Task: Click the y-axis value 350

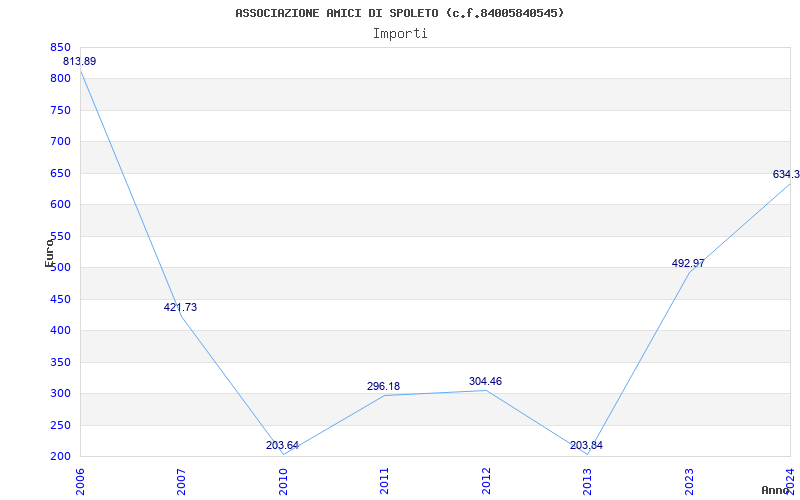Action: pos(60,362)
